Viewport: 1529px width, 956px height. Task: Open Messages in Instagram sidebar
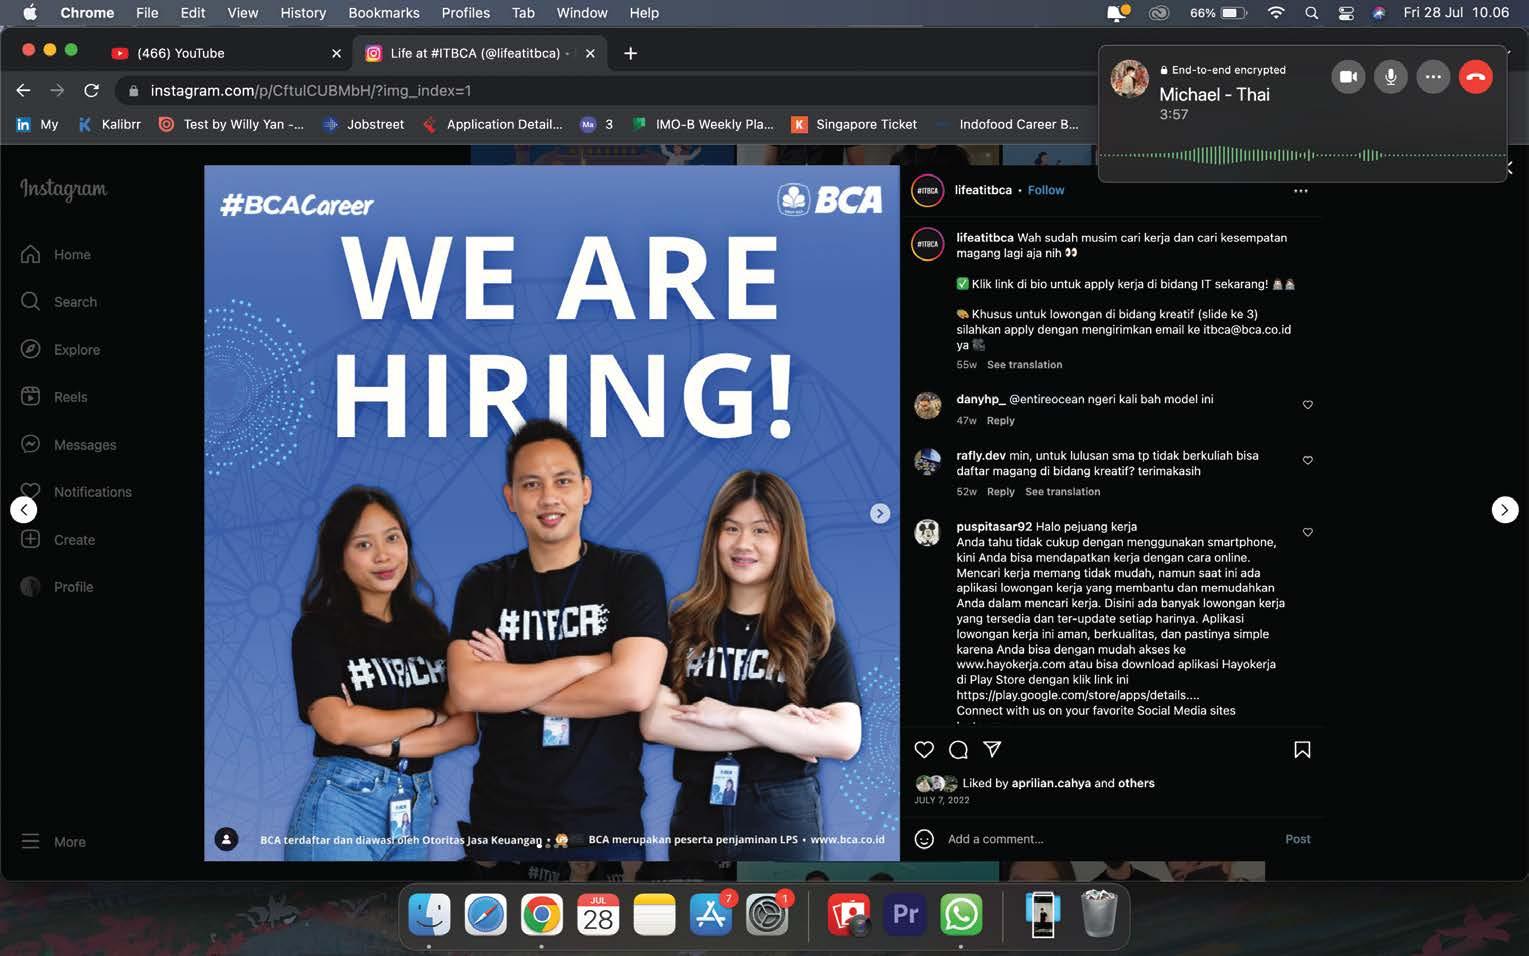pos(68,445)
